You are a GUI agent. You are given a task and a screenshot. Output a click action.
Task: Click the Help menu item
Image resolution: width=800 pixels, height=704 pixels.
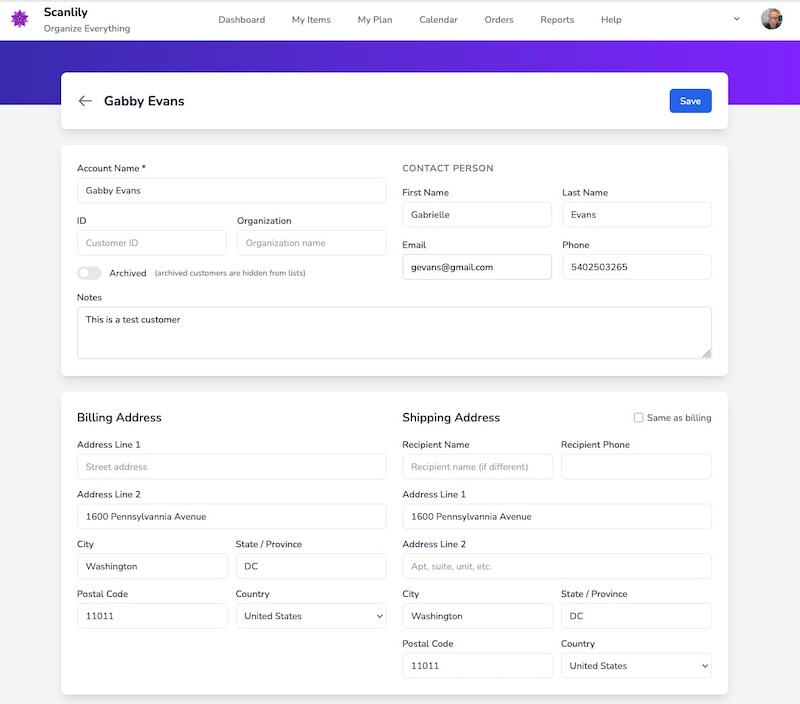point(611,19)
